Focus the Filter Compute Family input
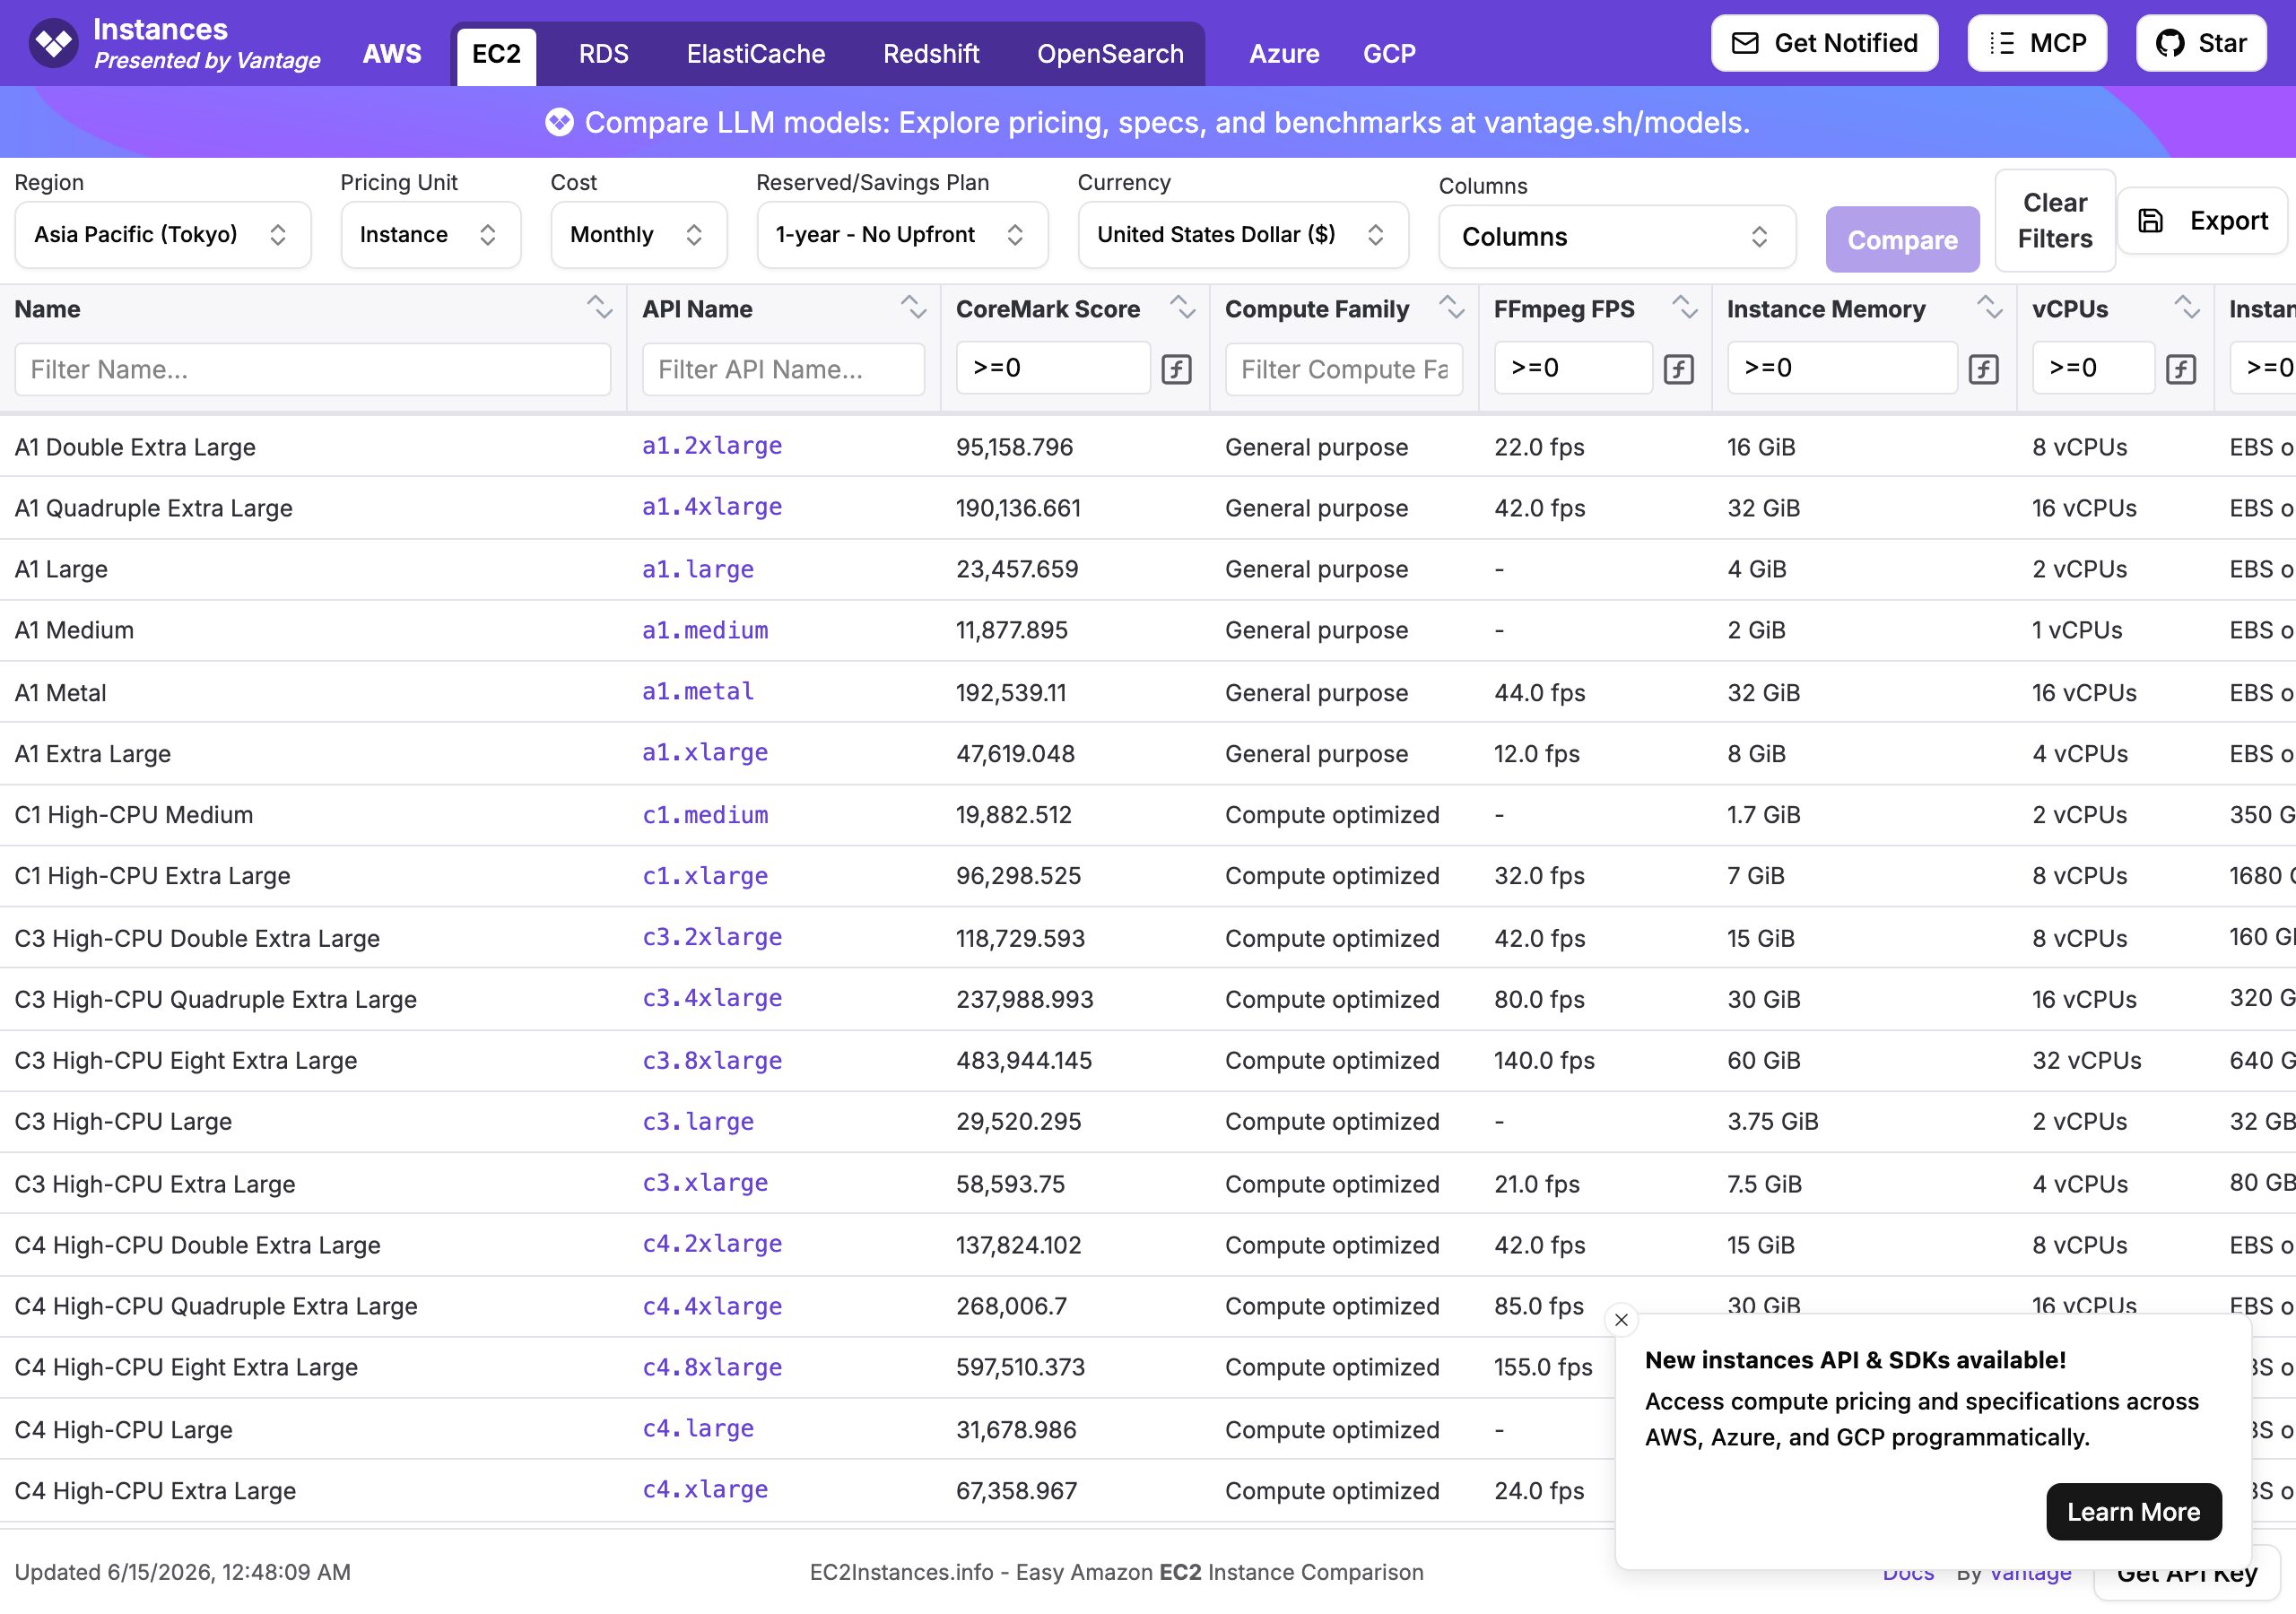The image size is (2296, 1614). point(1344,370)
